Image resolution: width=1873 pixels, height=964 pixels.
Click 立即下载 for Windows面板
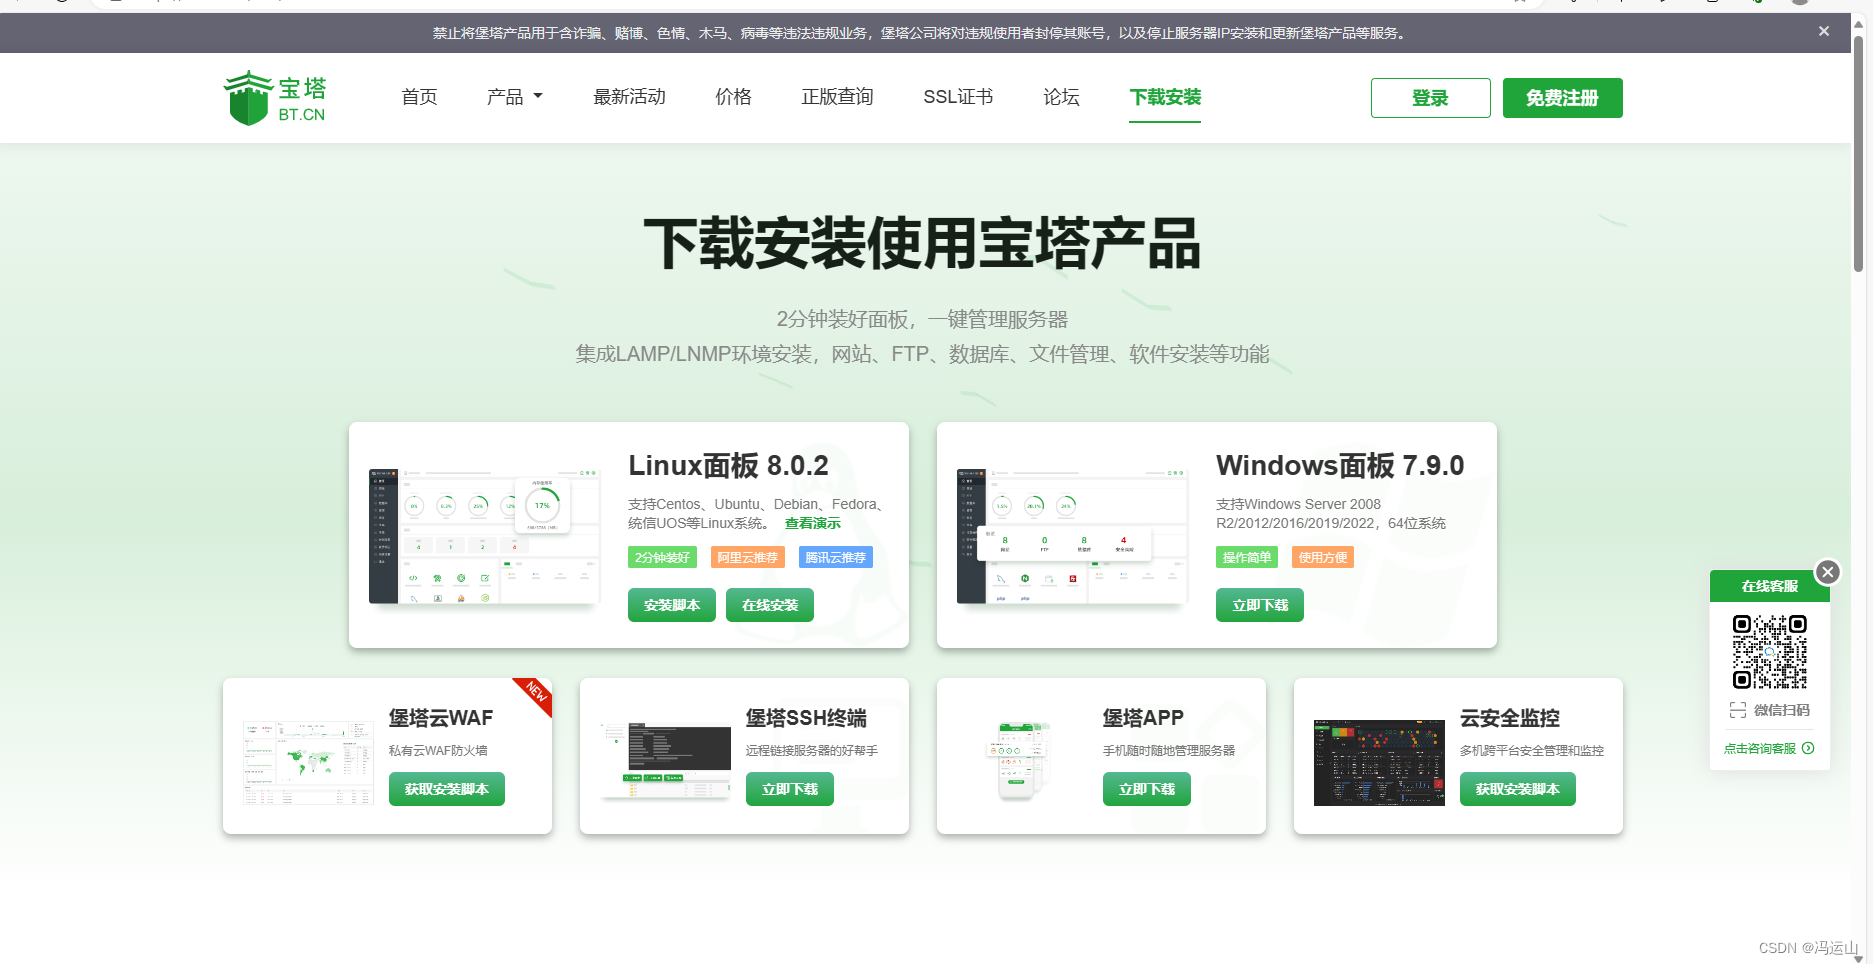click(x=1260, y=605)
